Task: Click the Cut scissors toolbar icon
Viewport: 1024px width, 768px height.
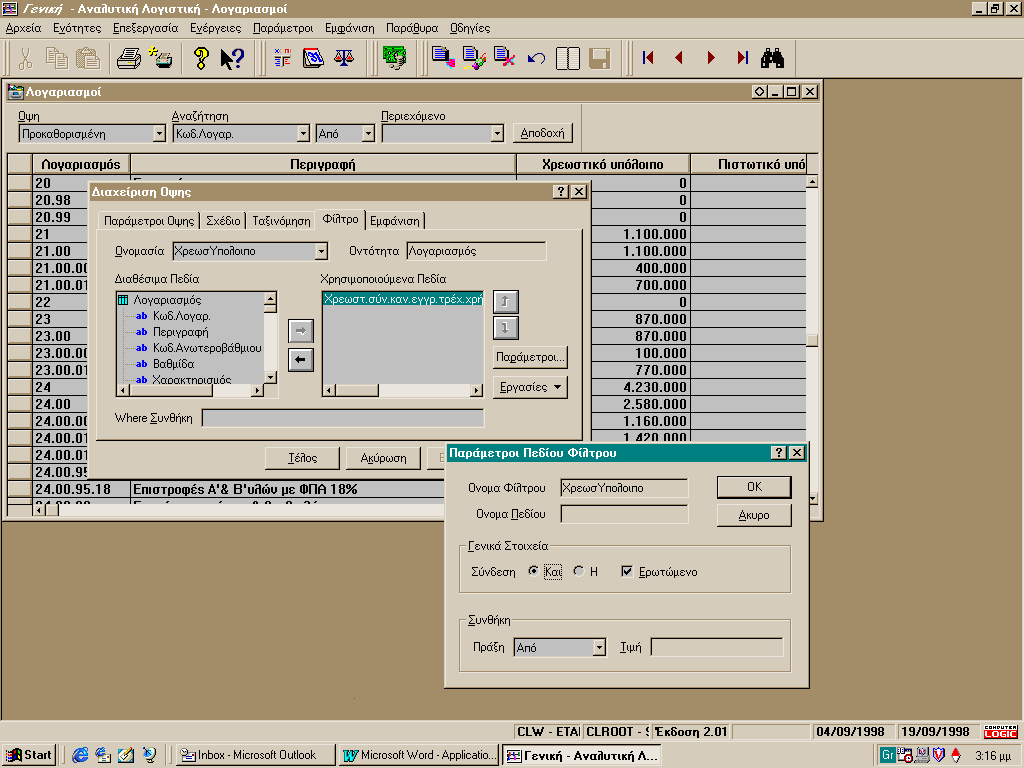Action: (x=25, y=59)
